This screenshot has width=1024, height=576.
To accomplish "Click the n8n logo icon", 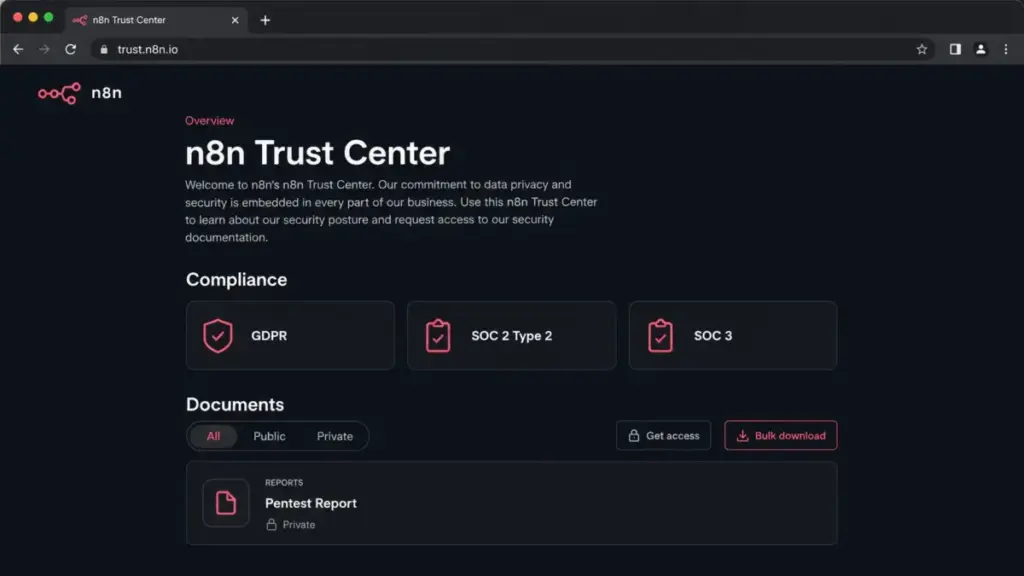I will tap(59, 93).
